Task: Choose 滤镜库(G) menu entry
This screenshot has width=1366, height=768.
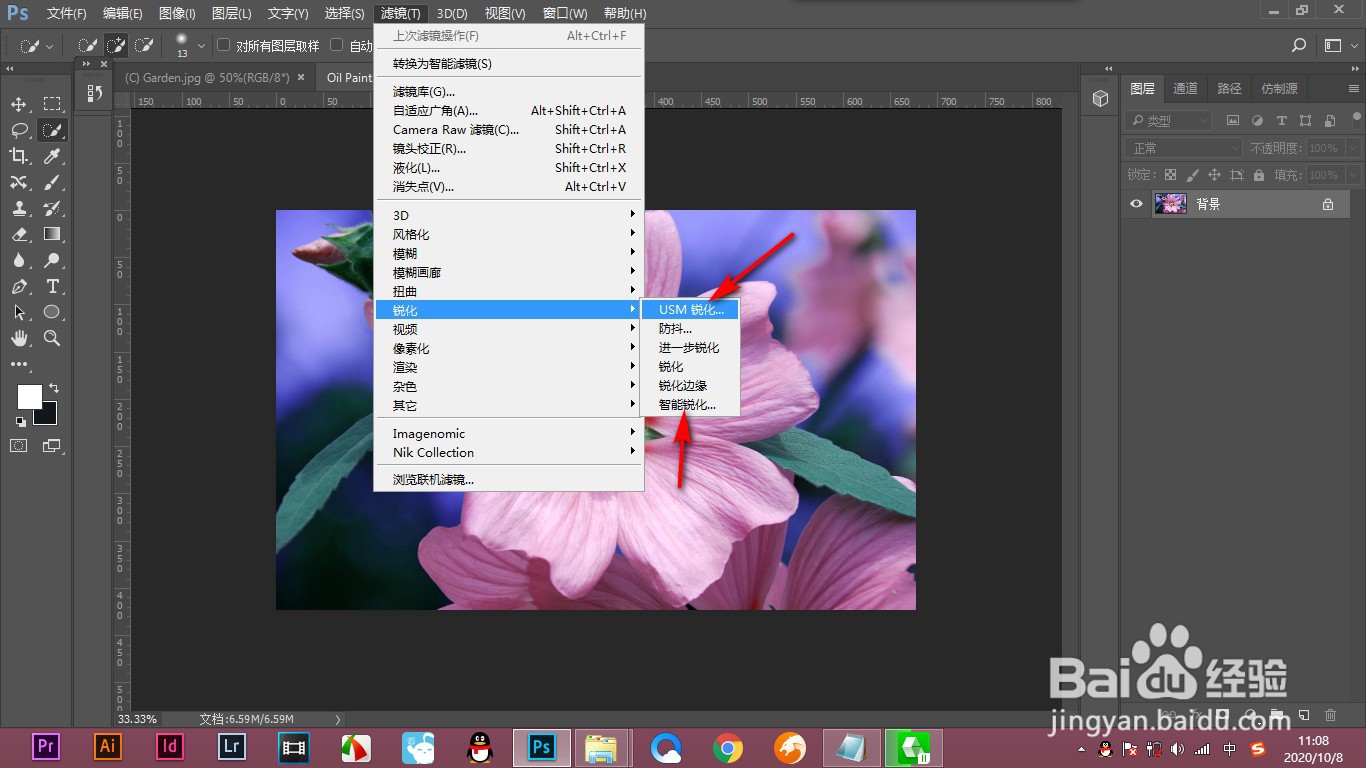Action: click(x=508, y=92)
